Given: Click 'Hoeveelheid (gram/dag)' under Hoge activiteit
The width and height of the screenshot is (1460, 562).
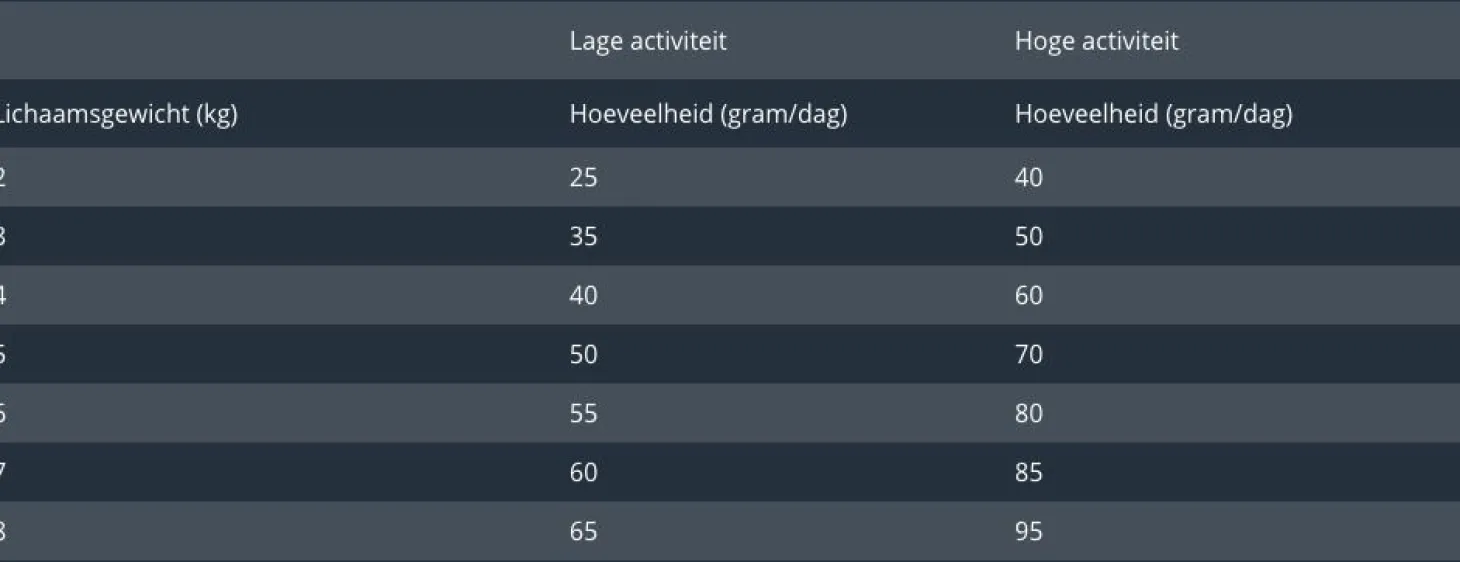Looking at the screenshot, I should click(x=1153, y=114).
